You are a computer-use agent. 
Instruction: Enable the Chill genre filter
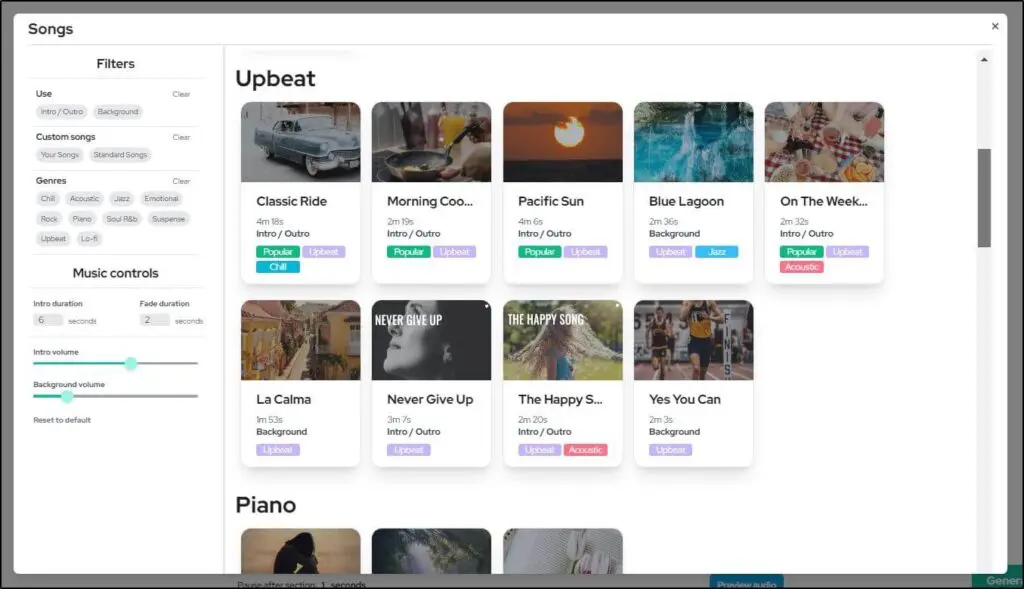46,198
